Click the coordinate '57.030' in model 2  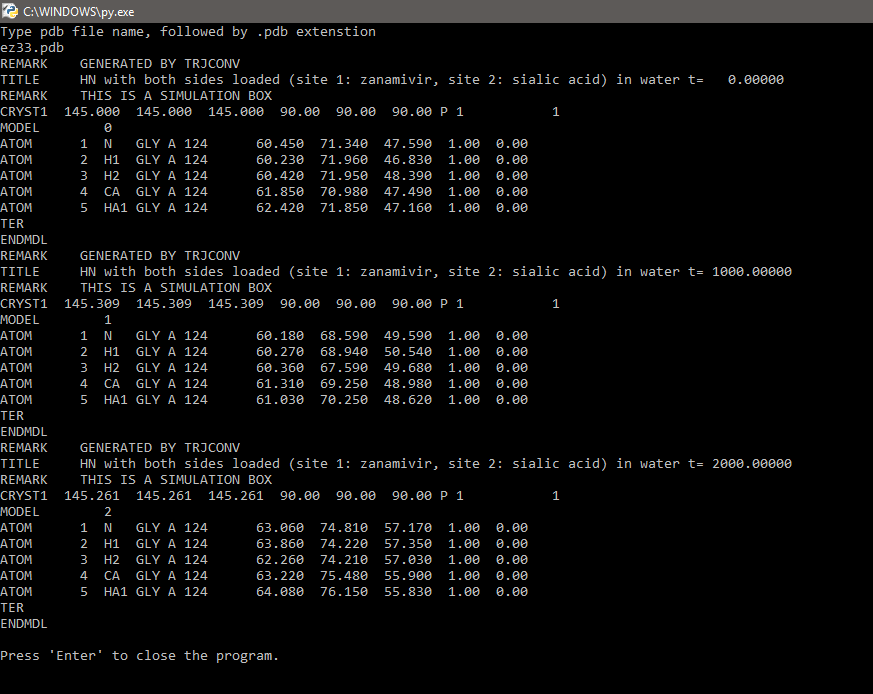408,560
